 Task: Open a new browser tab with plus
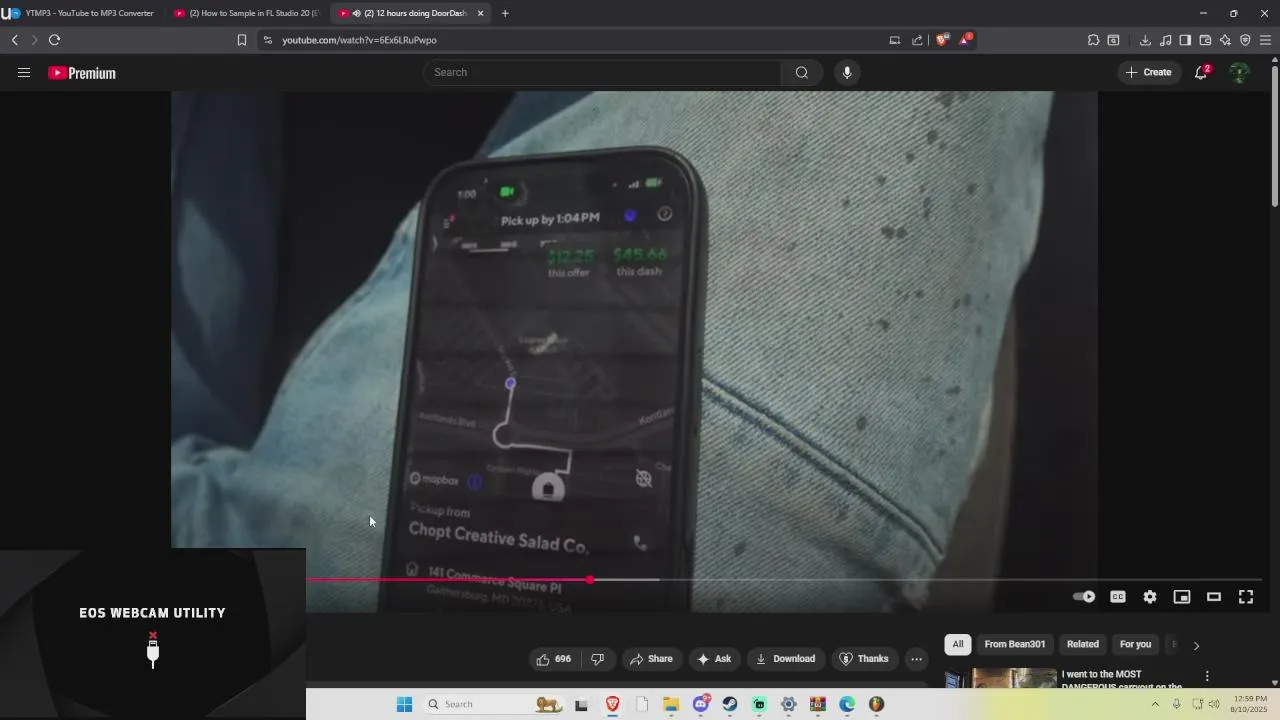(x=505, y=13)
